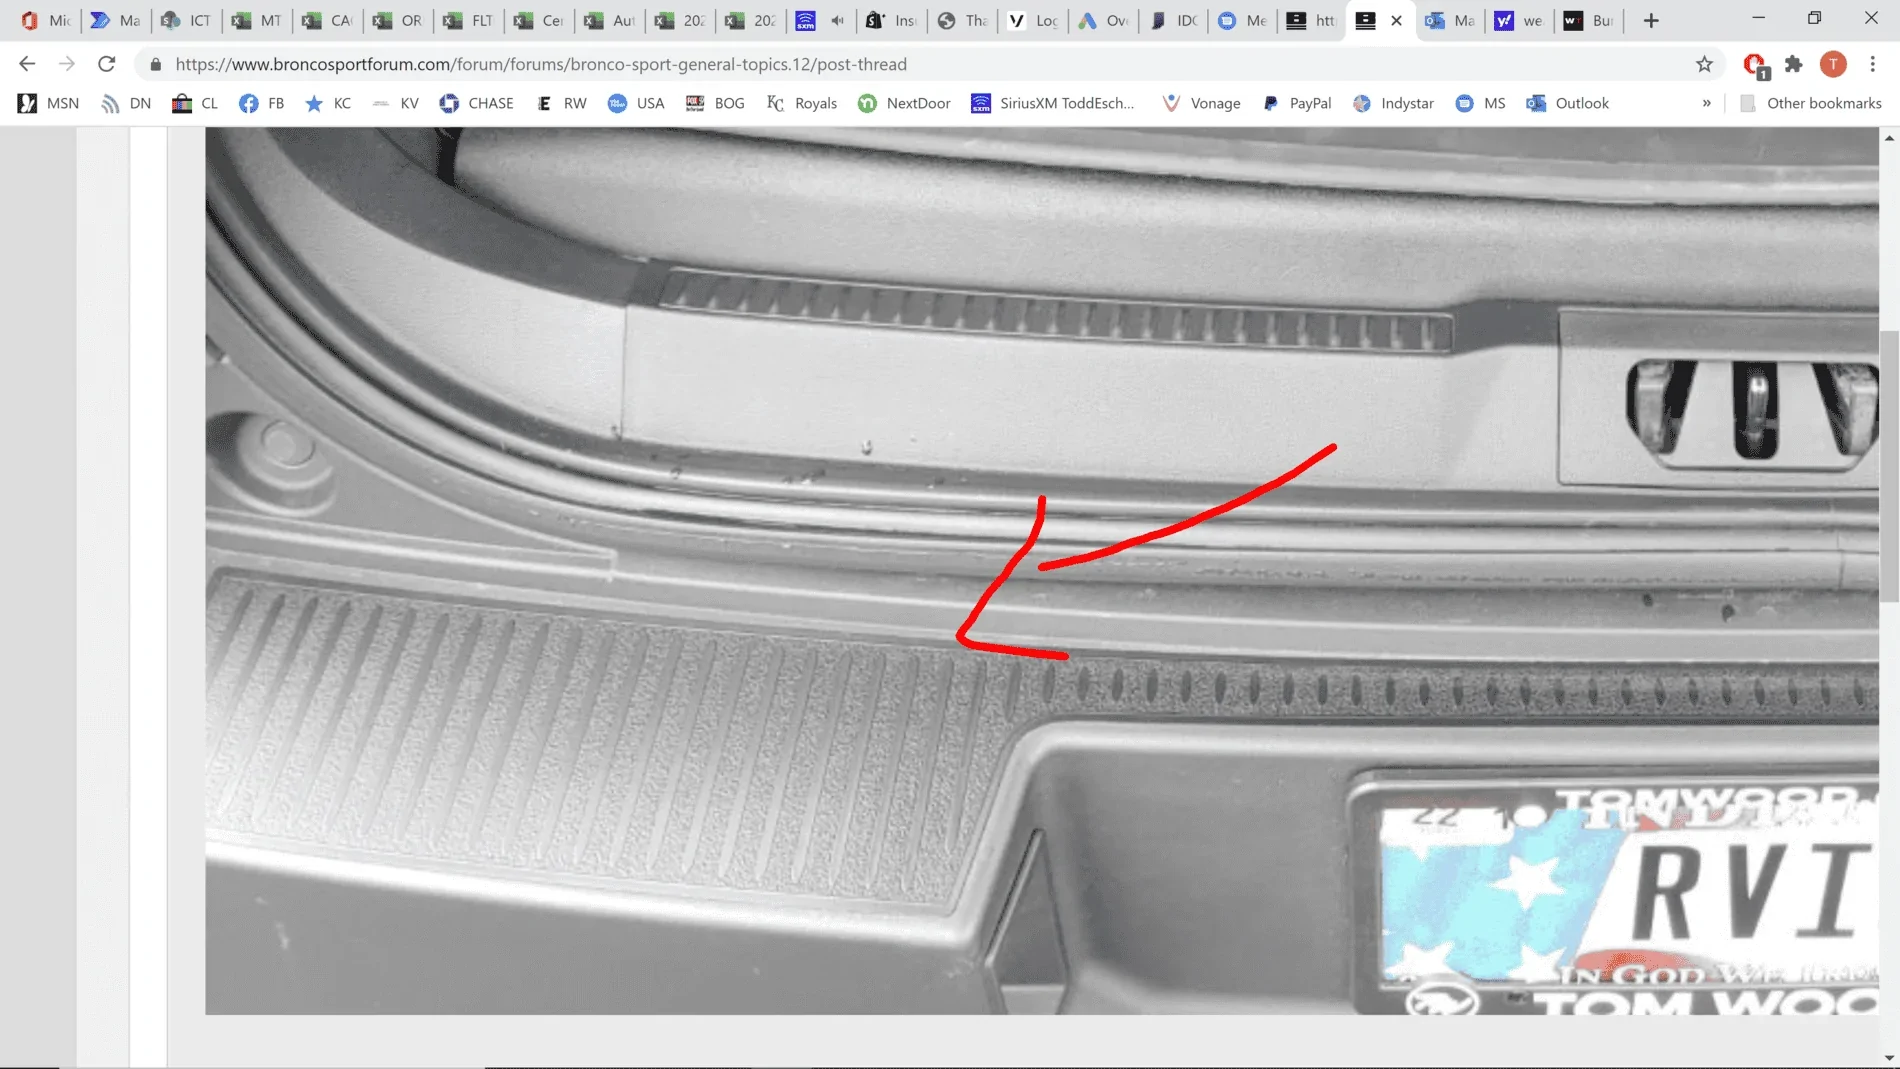
Task: Click the user profile avatar icon
Action: click(x=1832, y=64)
